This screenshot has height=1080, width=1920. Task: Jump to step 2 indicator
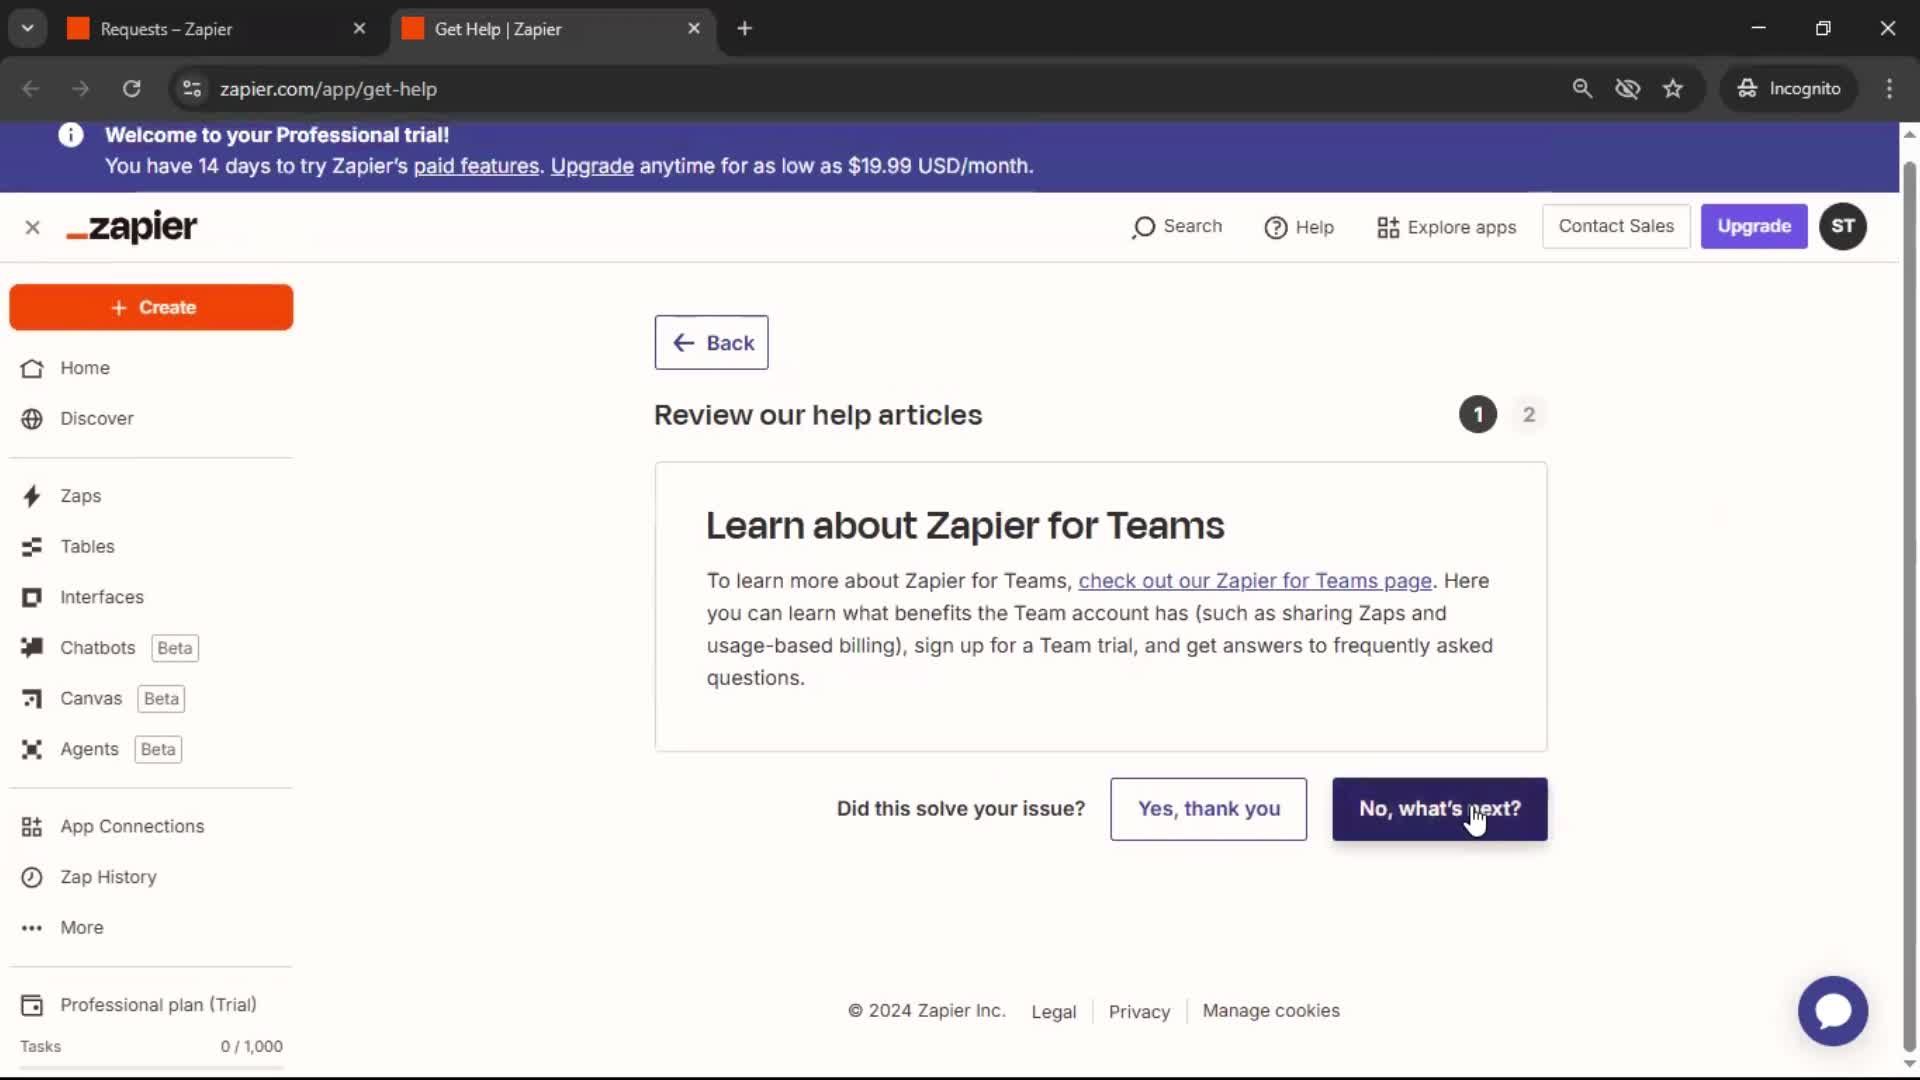coord(1528,415)
